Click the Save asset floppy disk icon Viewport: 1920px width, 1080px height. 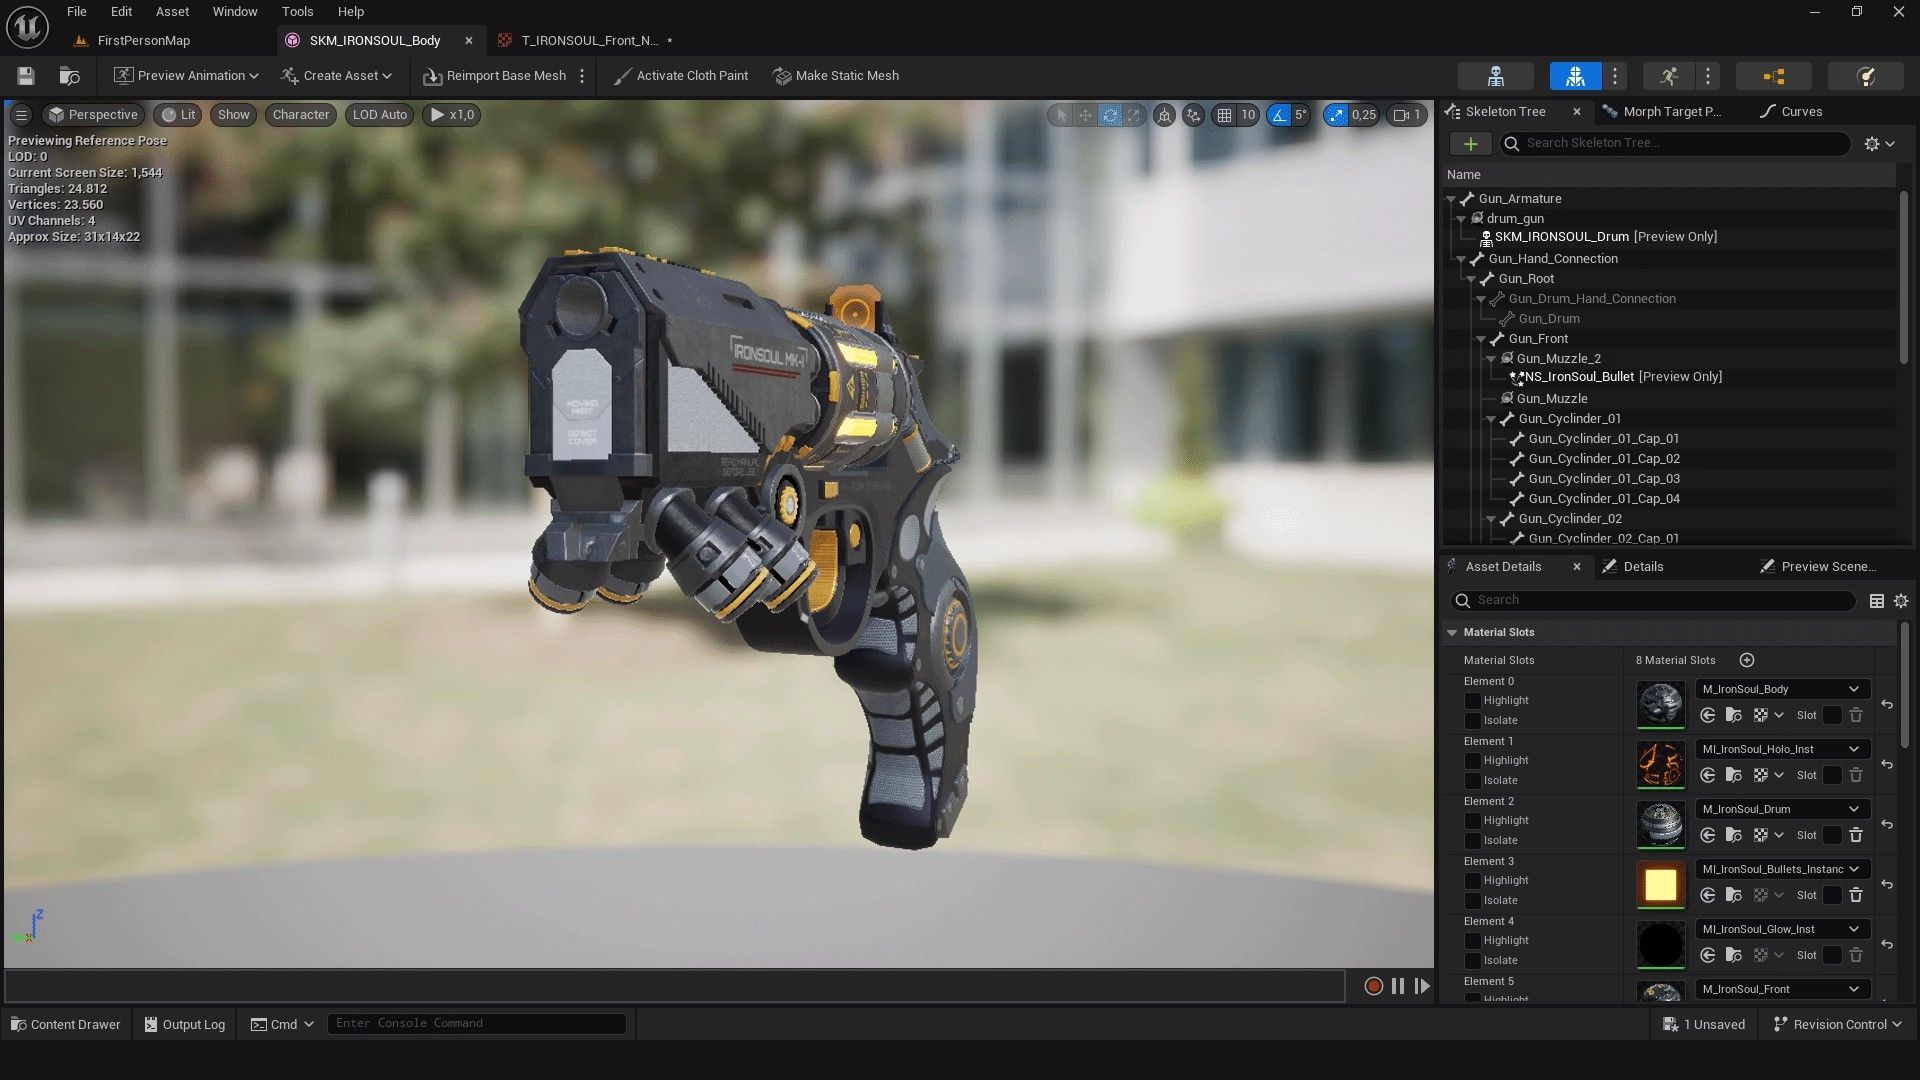point(26,76)
